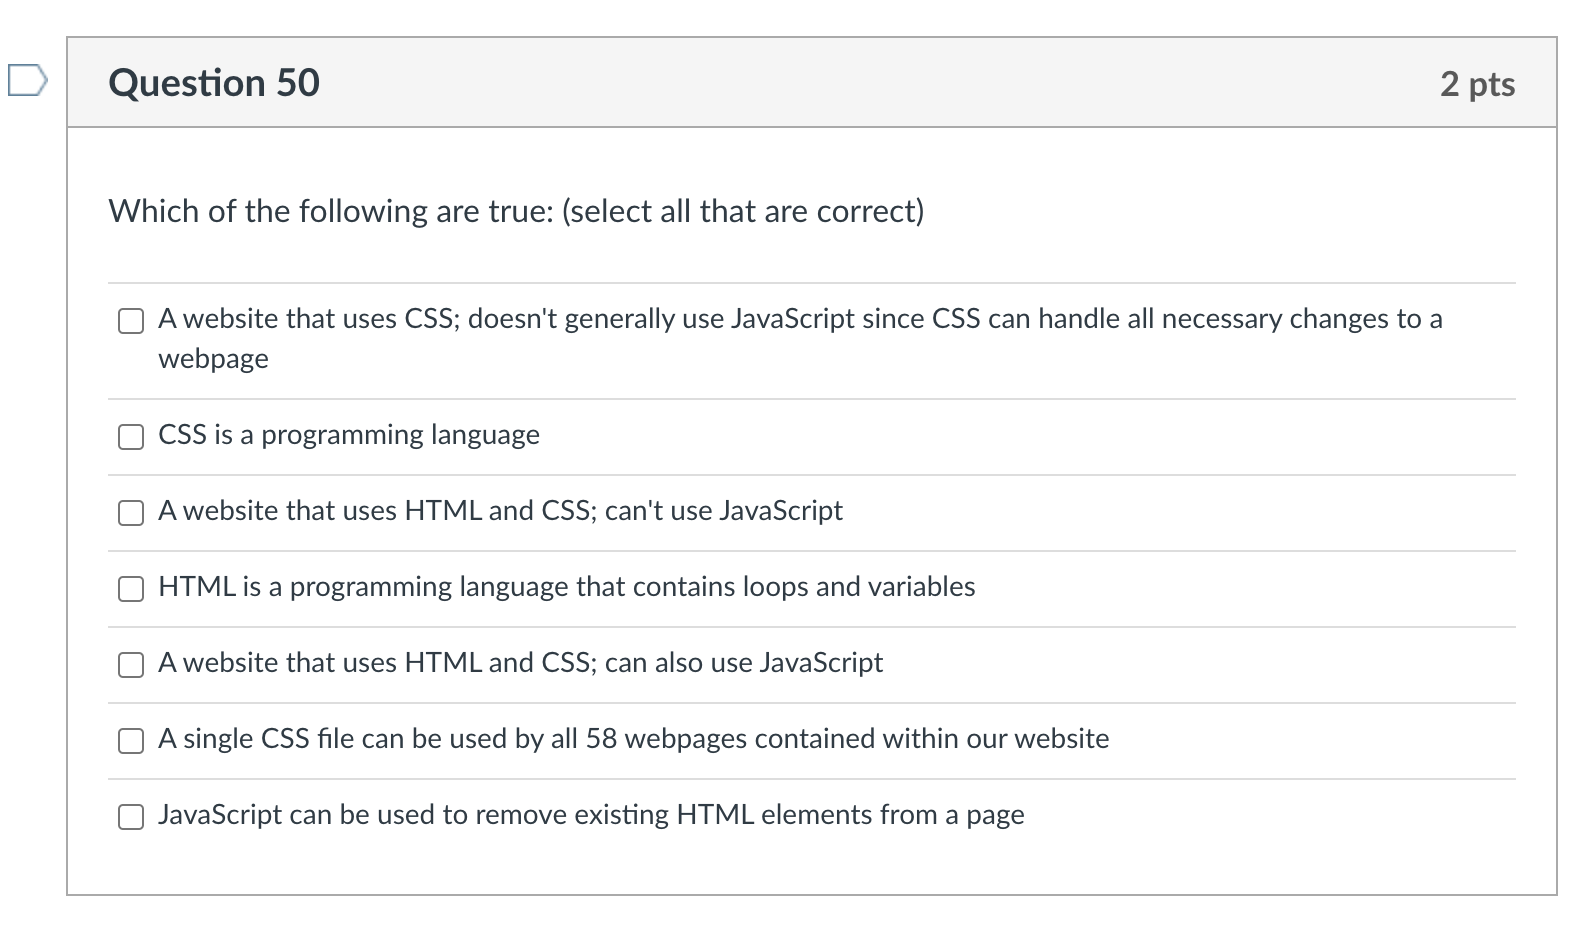Click the answer text about loops and variables
This screenshot has width=1578, height=938.
[566, 587]
